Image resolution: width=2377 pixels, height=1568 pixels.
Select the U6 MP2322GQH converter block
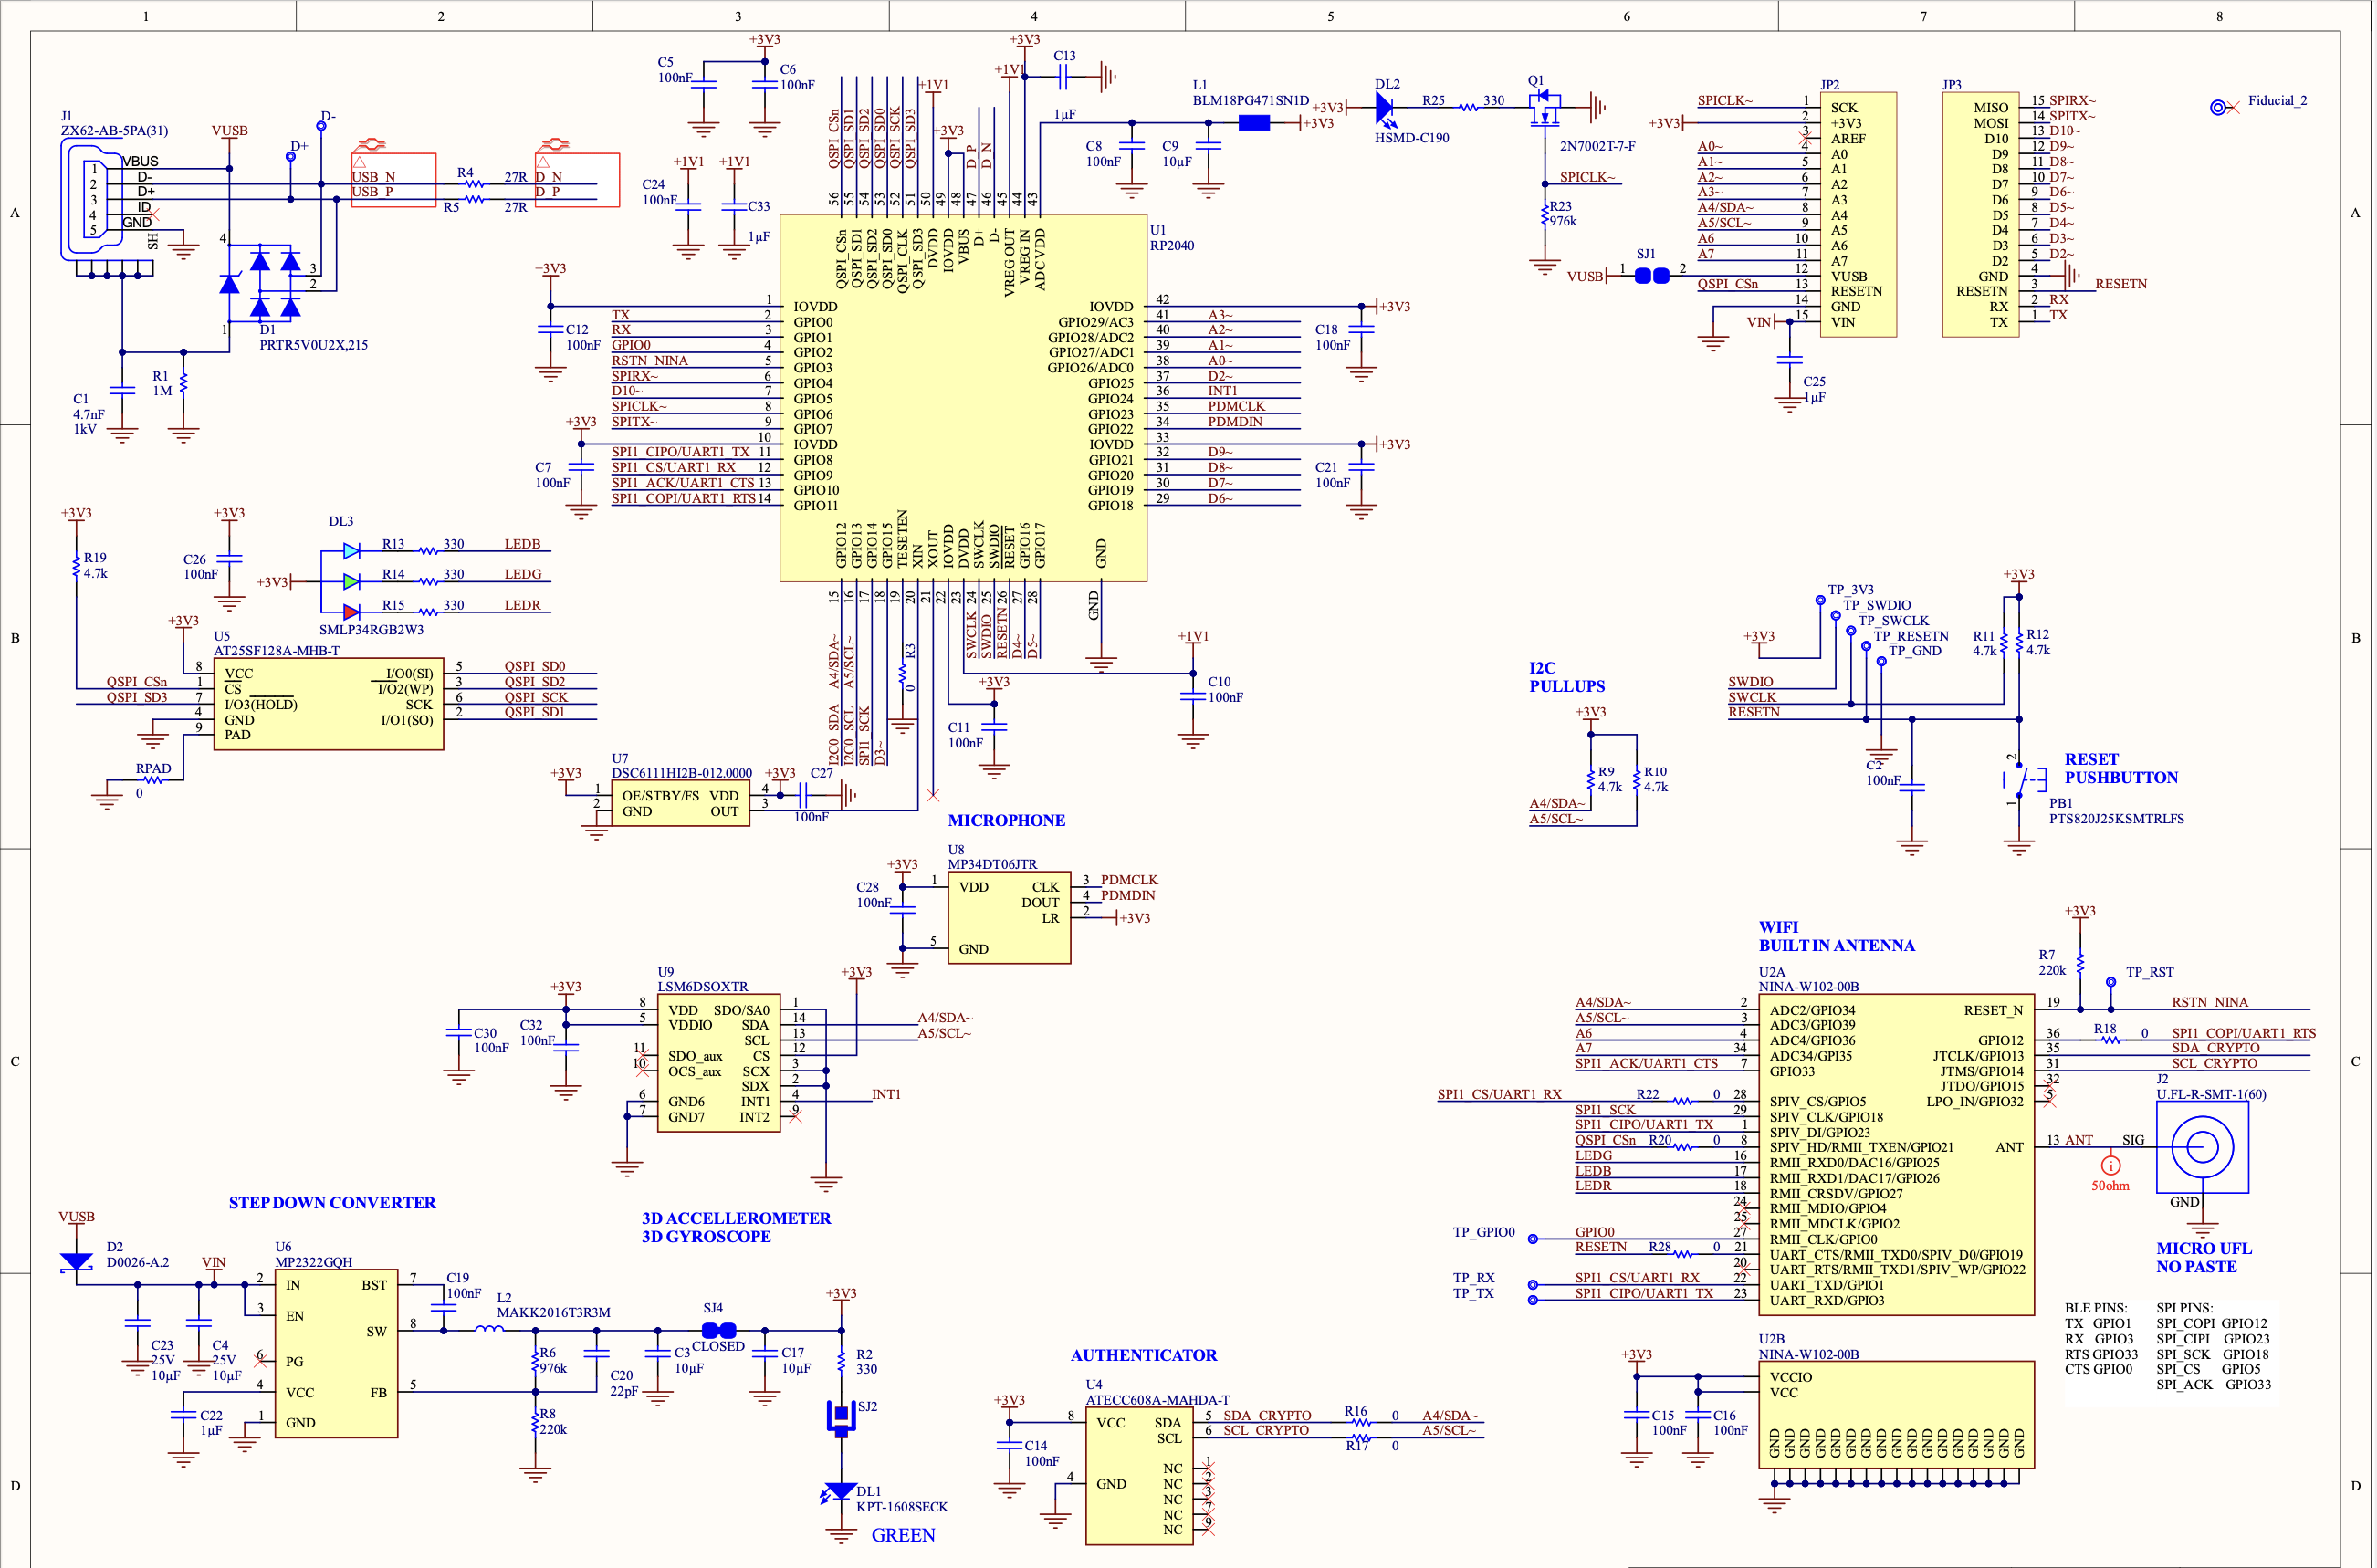[x=337, y=1354]
